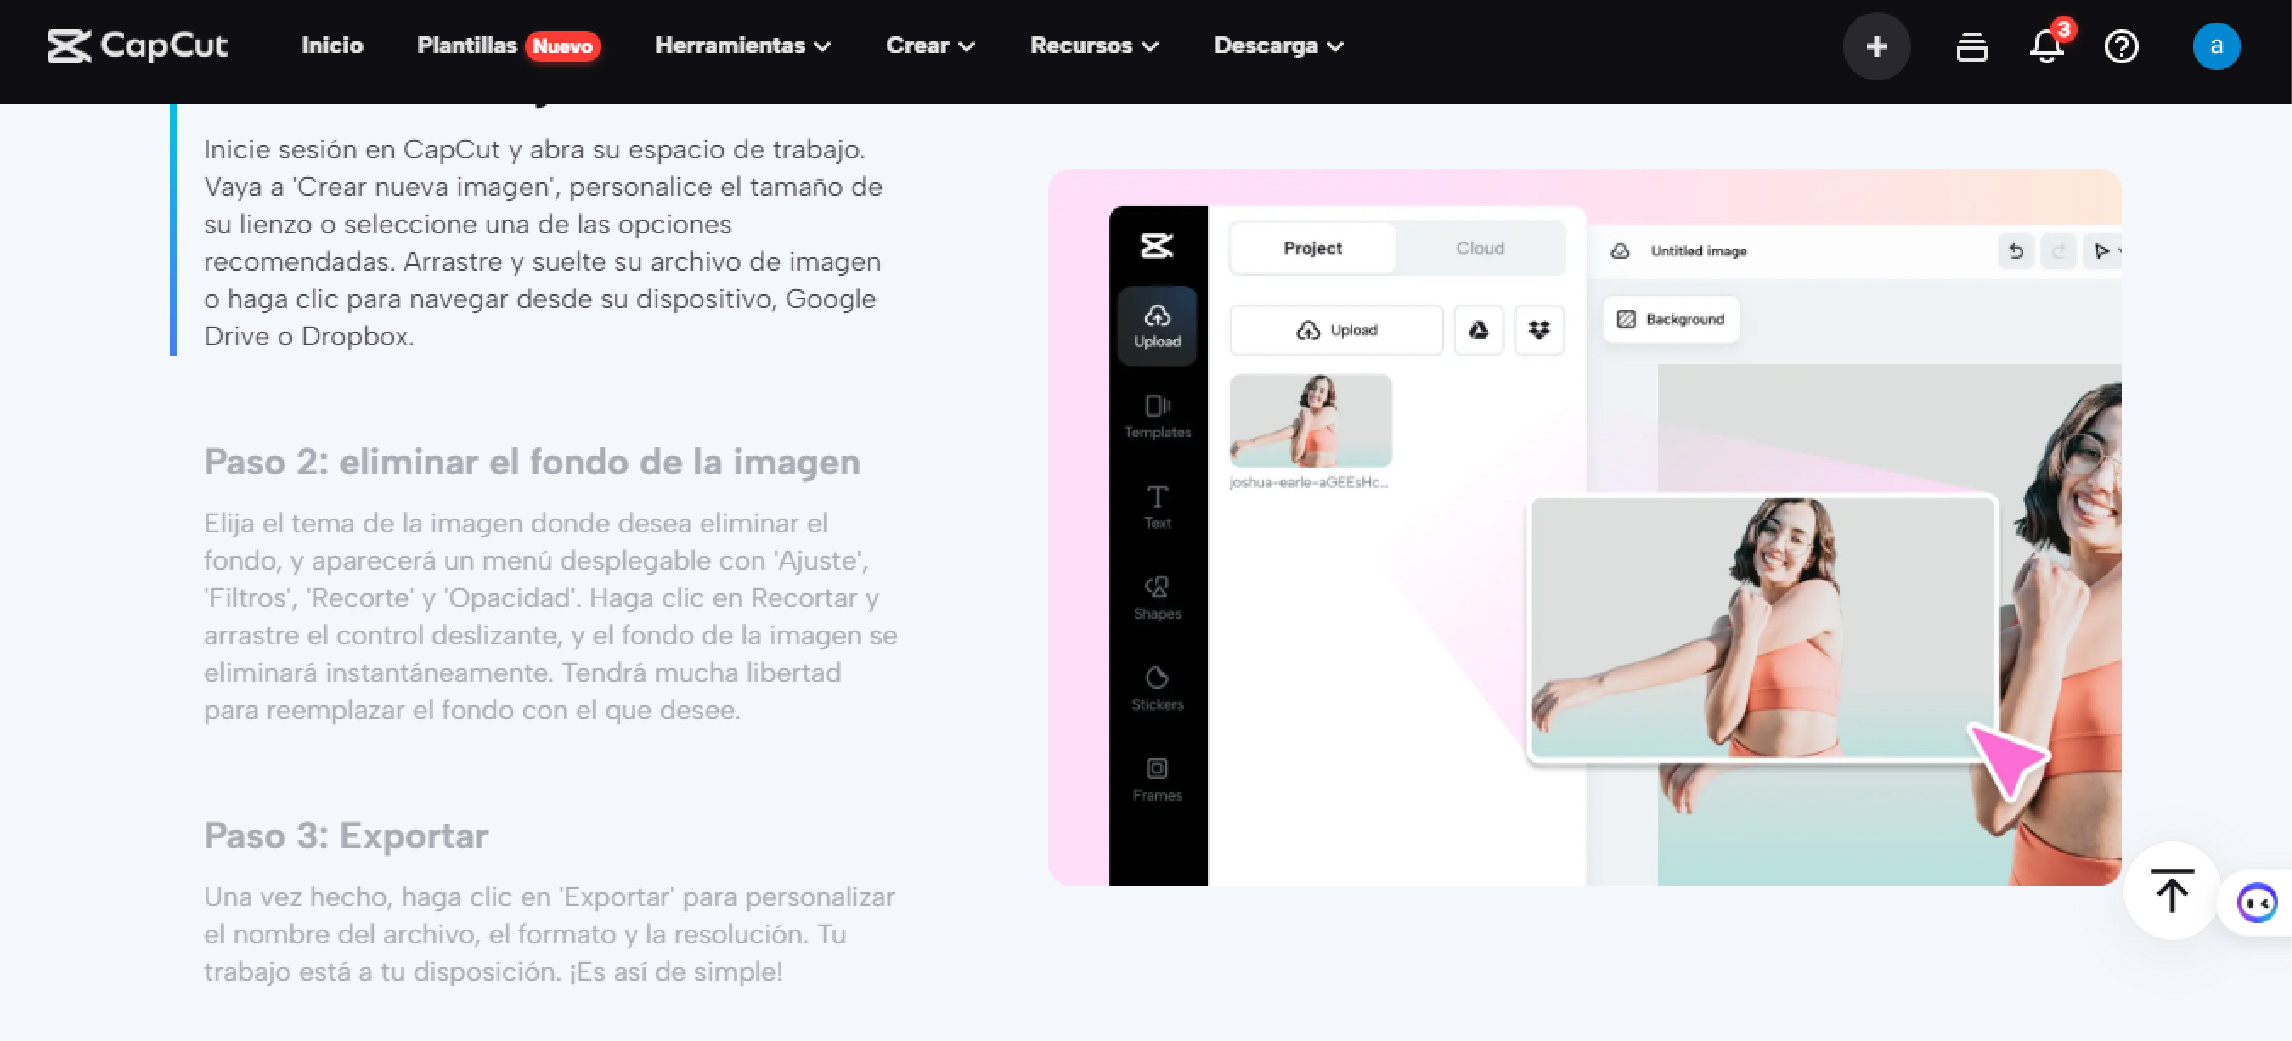
Task: Open the chatbot assistant icon
Action: [2256, 903]
